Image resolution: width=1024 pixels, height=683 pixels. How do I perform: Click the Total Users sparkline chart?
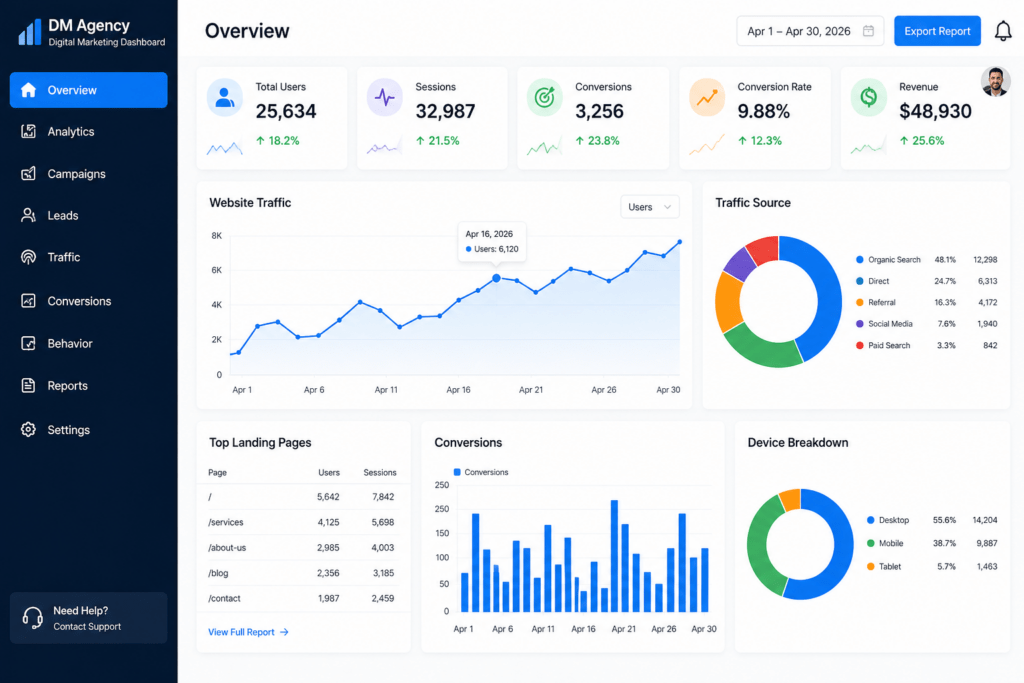click(225, 148)
